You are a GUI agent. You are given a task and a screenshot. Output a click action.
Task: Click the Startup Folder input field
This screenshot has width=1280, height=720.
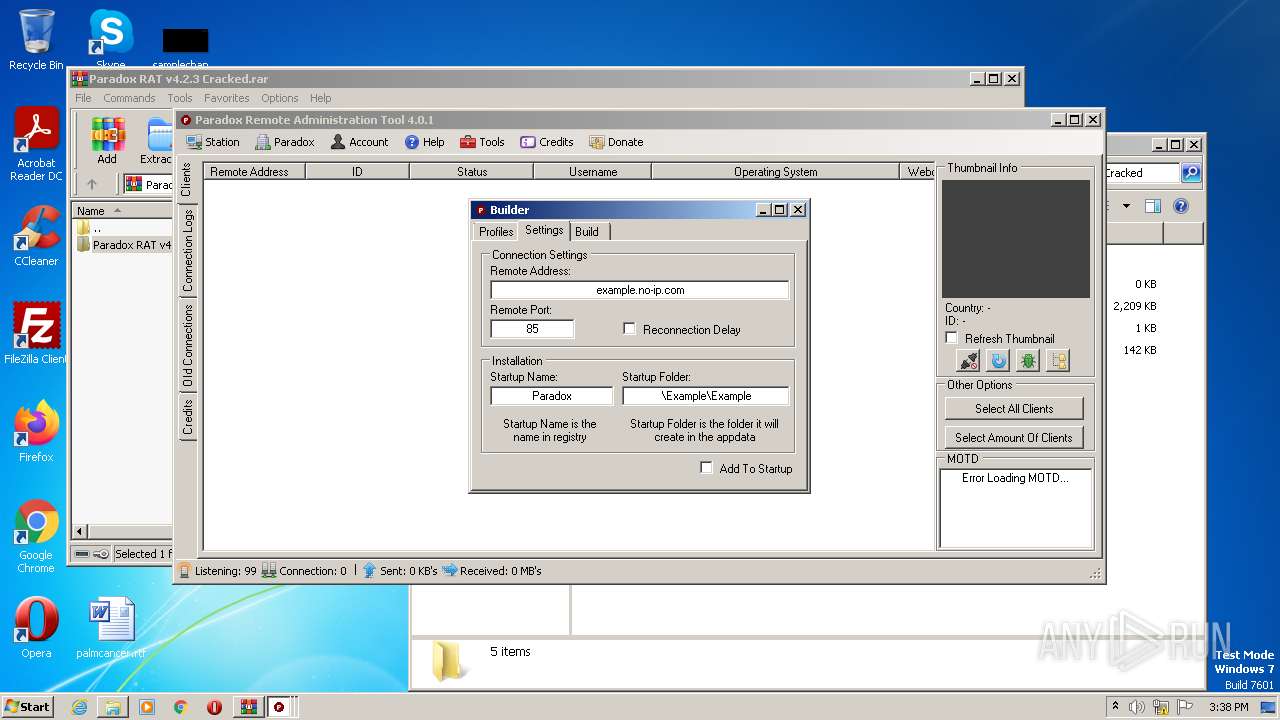click(x=706, y=396)
